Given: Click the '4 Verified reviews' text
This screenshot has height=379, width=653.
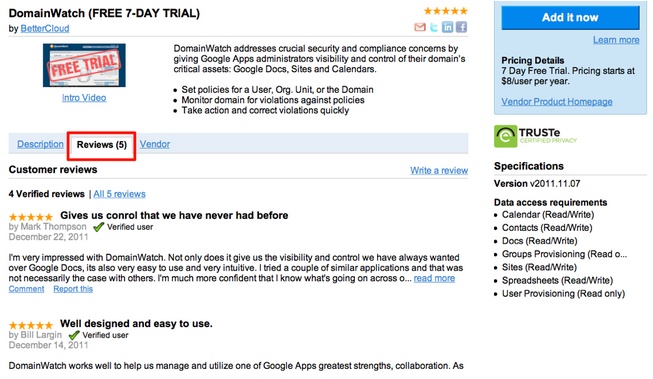Looking at the screenshot, I should tap(47, 194).
